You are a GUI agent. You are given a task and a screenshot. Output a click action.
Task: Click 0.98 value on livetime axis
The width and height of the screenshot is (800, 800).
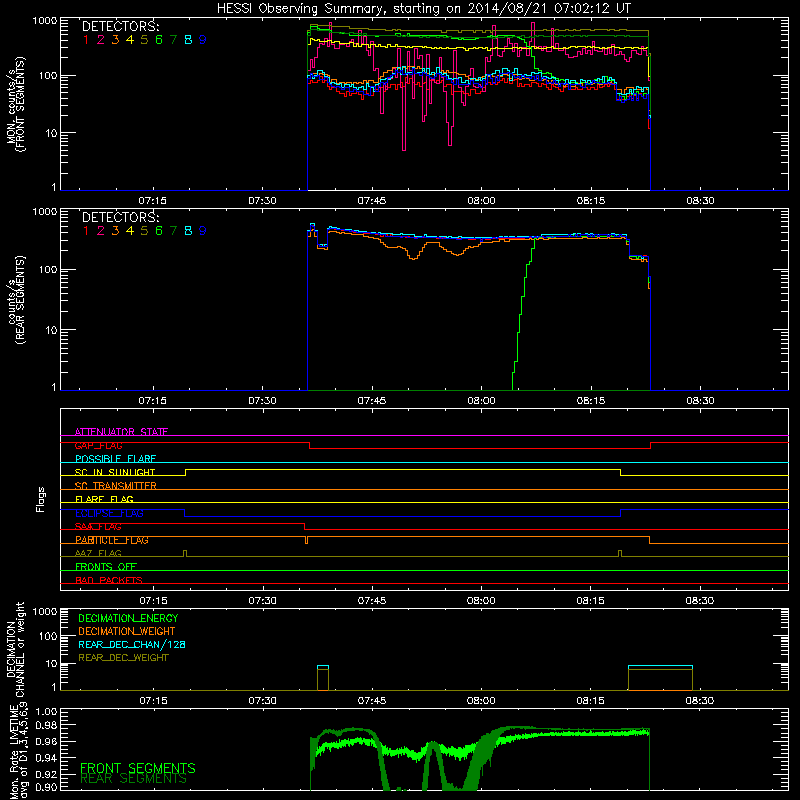46,724
